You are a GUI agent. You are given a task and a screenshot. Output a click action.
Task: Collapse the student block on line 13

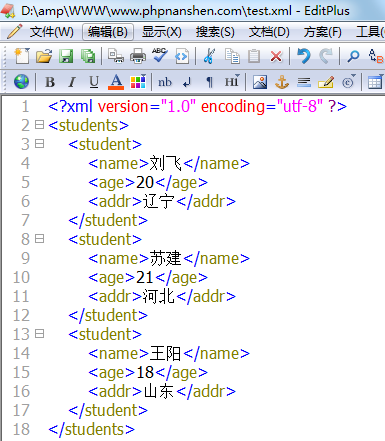coord(39,334)
